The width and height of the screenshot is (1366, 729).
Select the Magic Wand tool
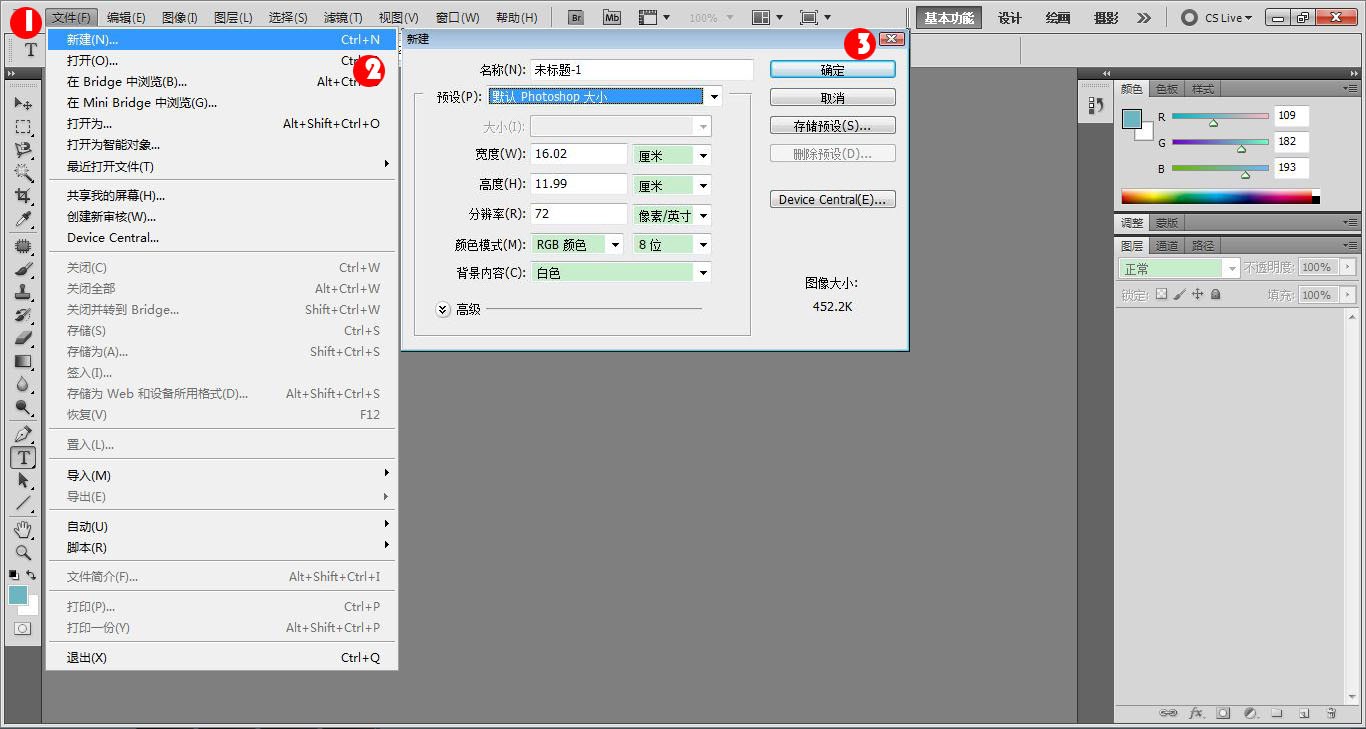pyautogui.click(x=23, y=173)
